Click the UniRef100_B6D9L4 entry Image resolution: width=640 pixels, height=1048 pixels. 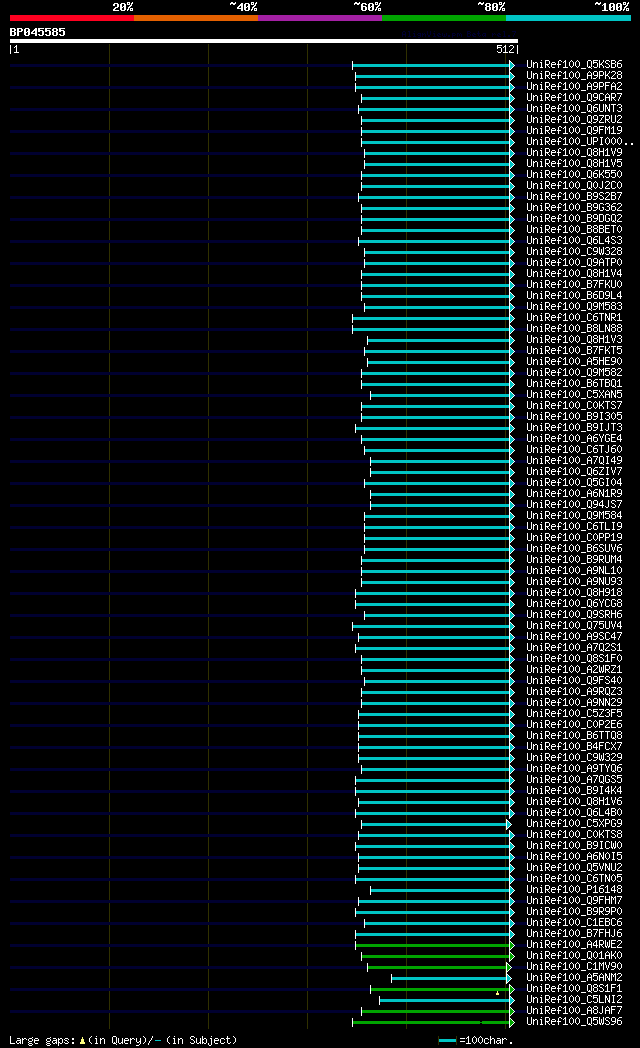pos(574,295)
